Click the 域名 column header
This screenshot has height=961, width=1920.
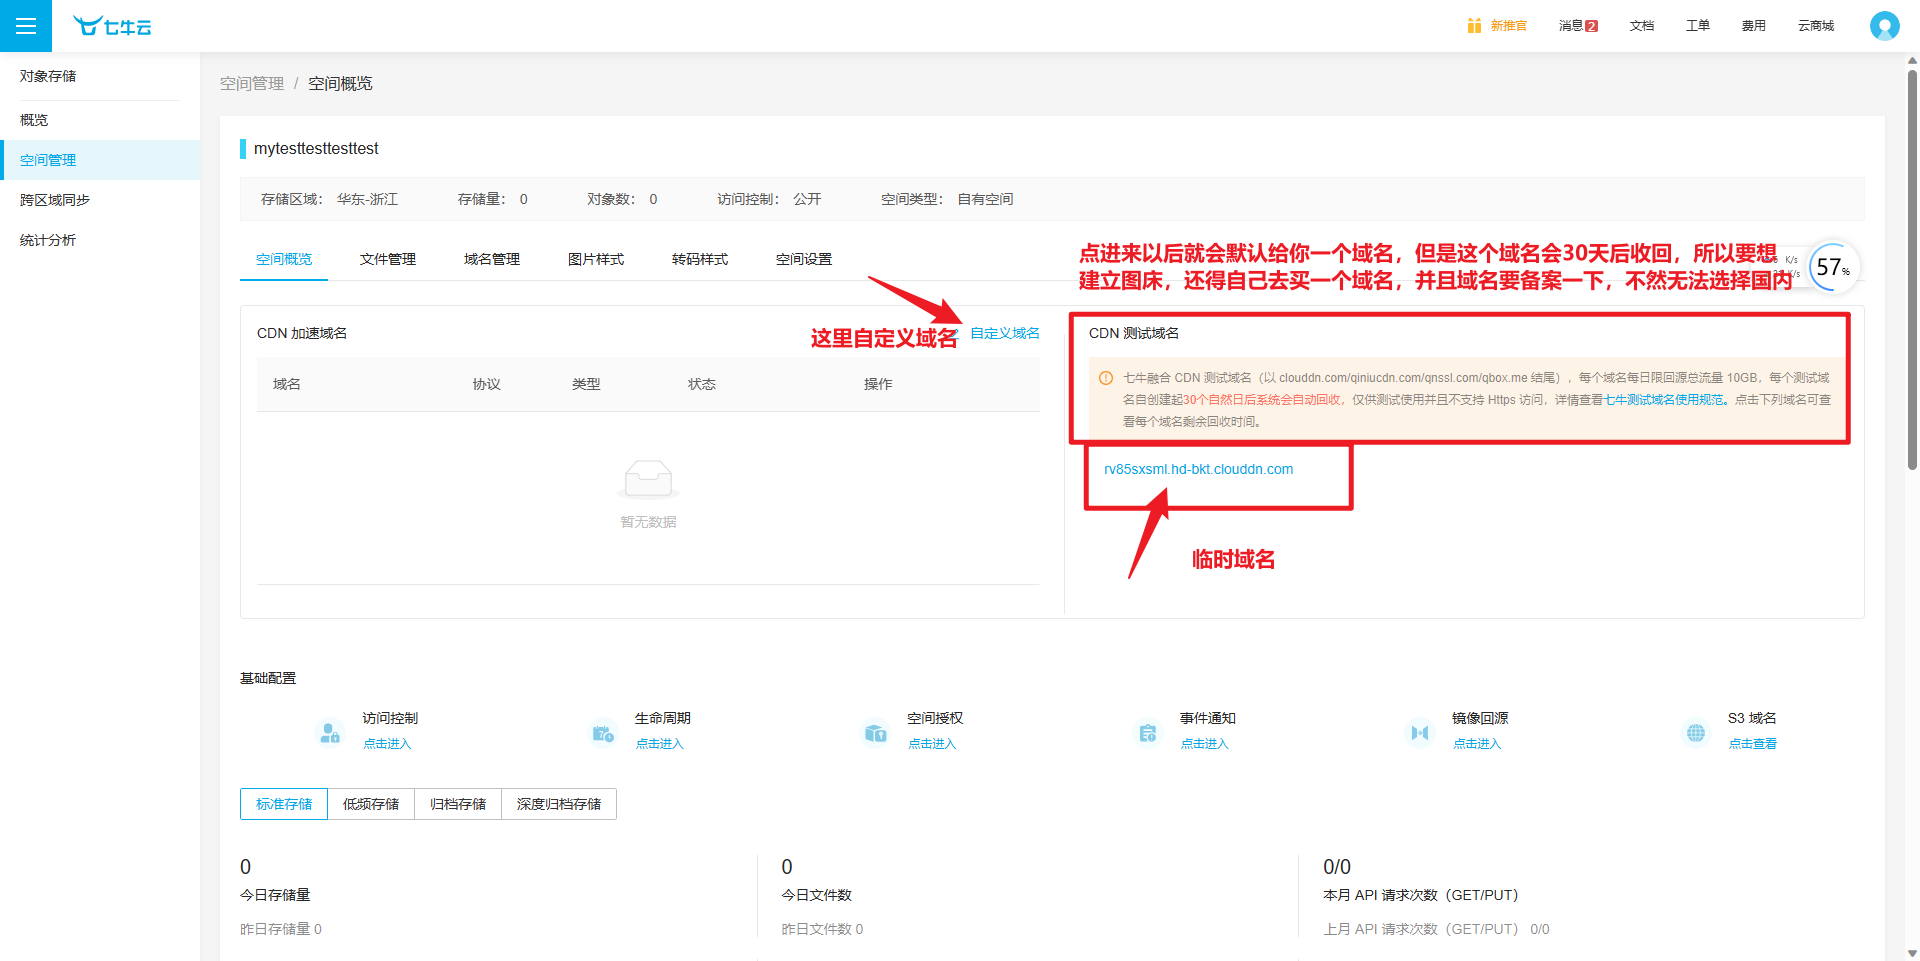click(287, 384)
